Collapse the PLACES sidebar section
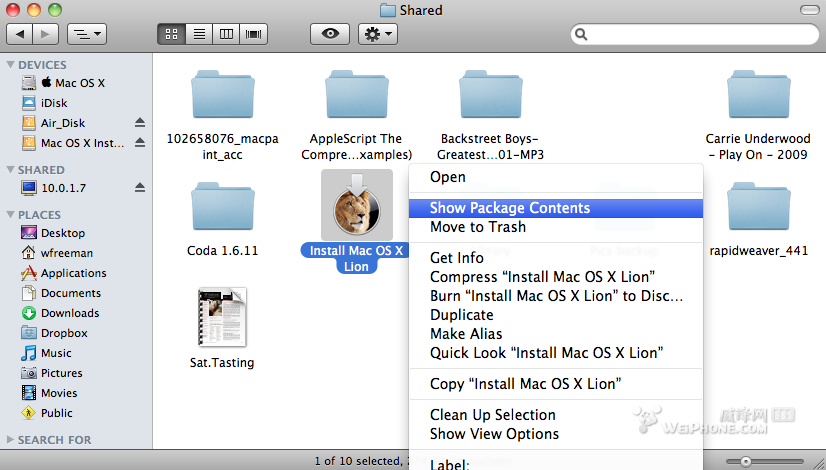This screenshot has width=826, height=470. point(10,214)
